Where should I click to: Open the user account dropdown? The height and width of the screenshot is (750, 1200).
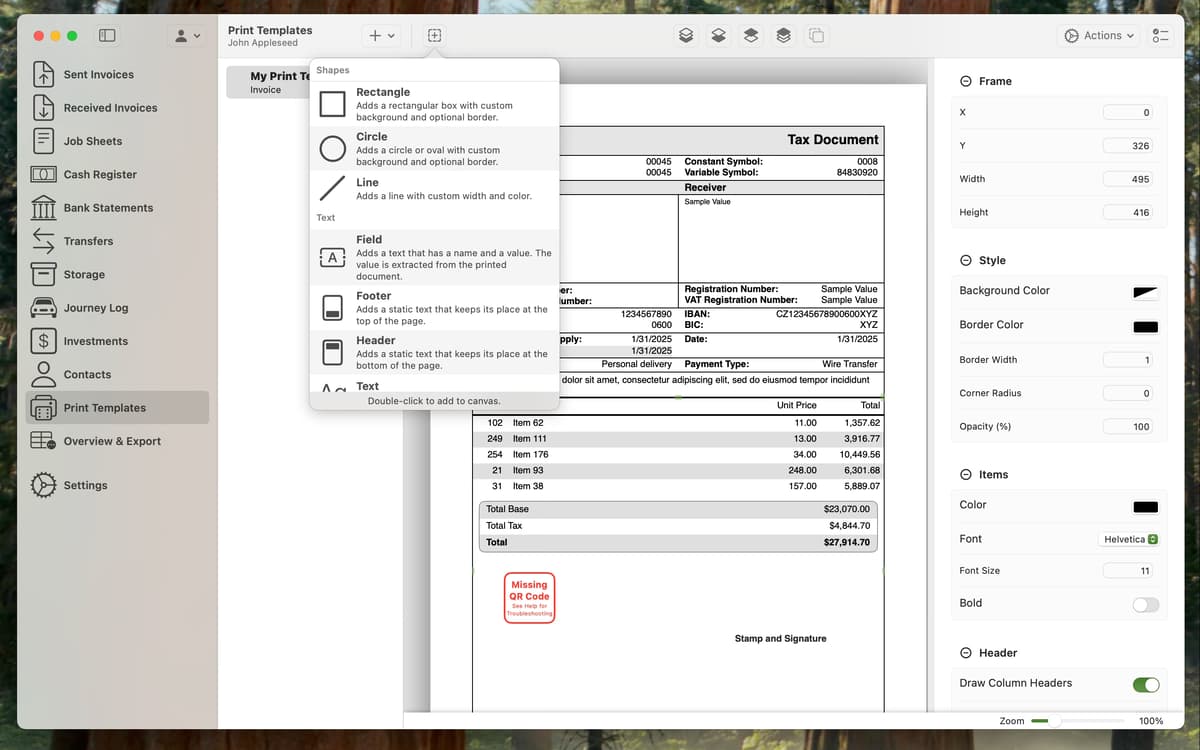pyautogui.click(x=187, y=36)
